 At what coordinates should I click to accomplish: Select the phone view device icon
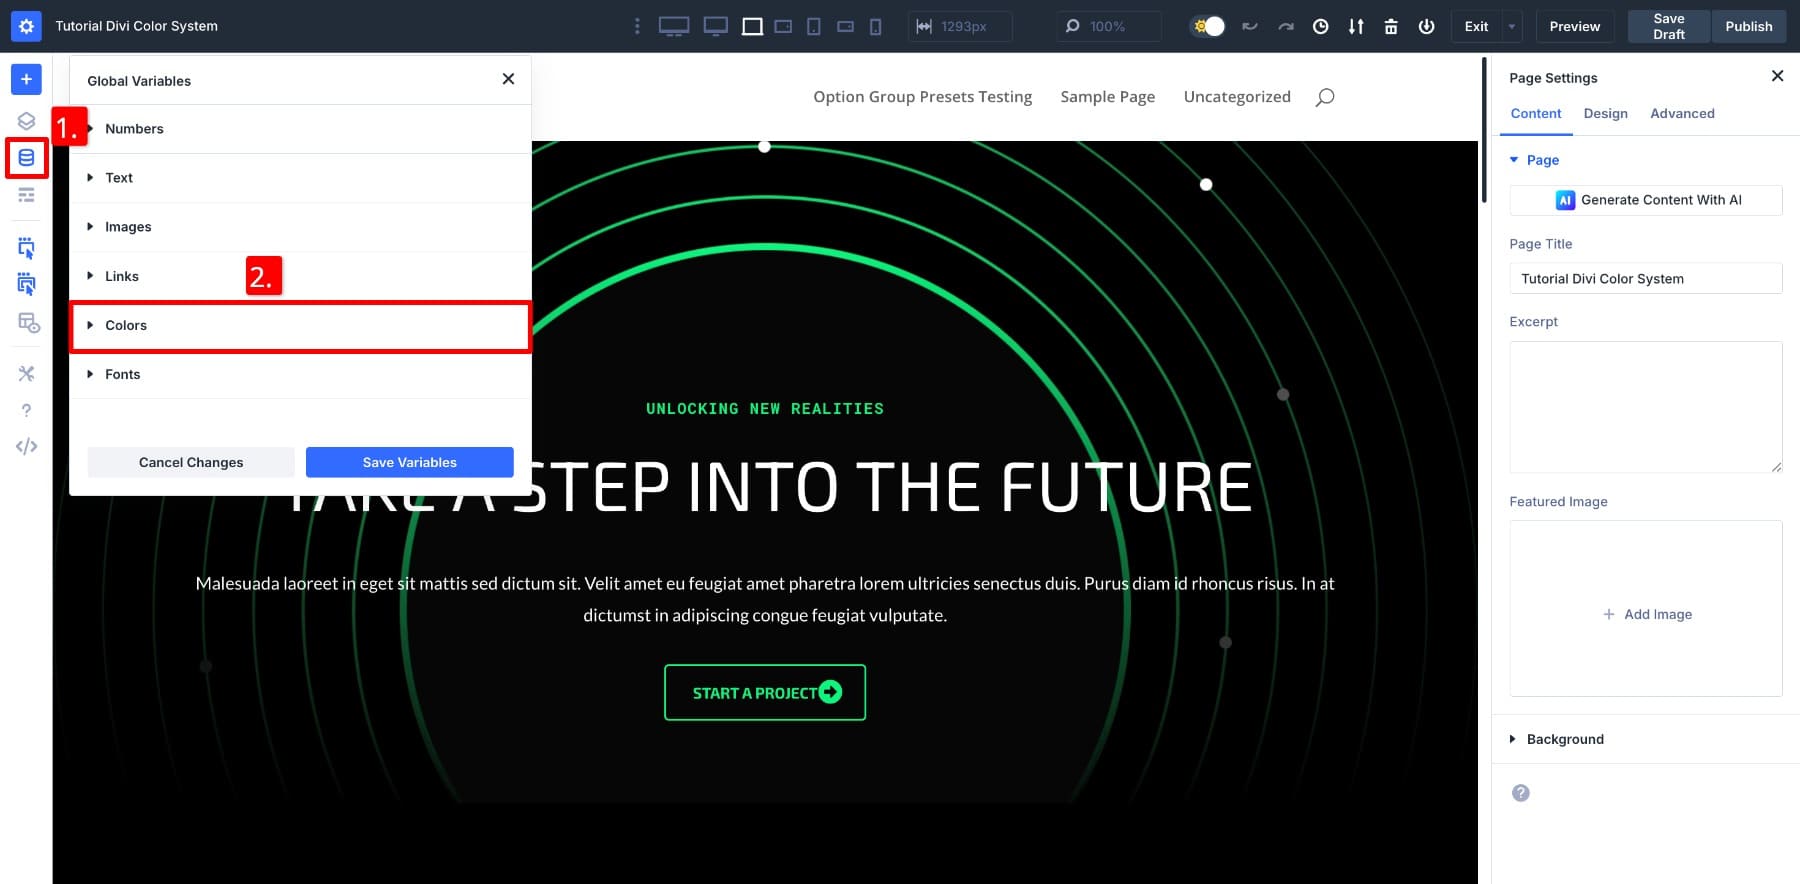875,27
